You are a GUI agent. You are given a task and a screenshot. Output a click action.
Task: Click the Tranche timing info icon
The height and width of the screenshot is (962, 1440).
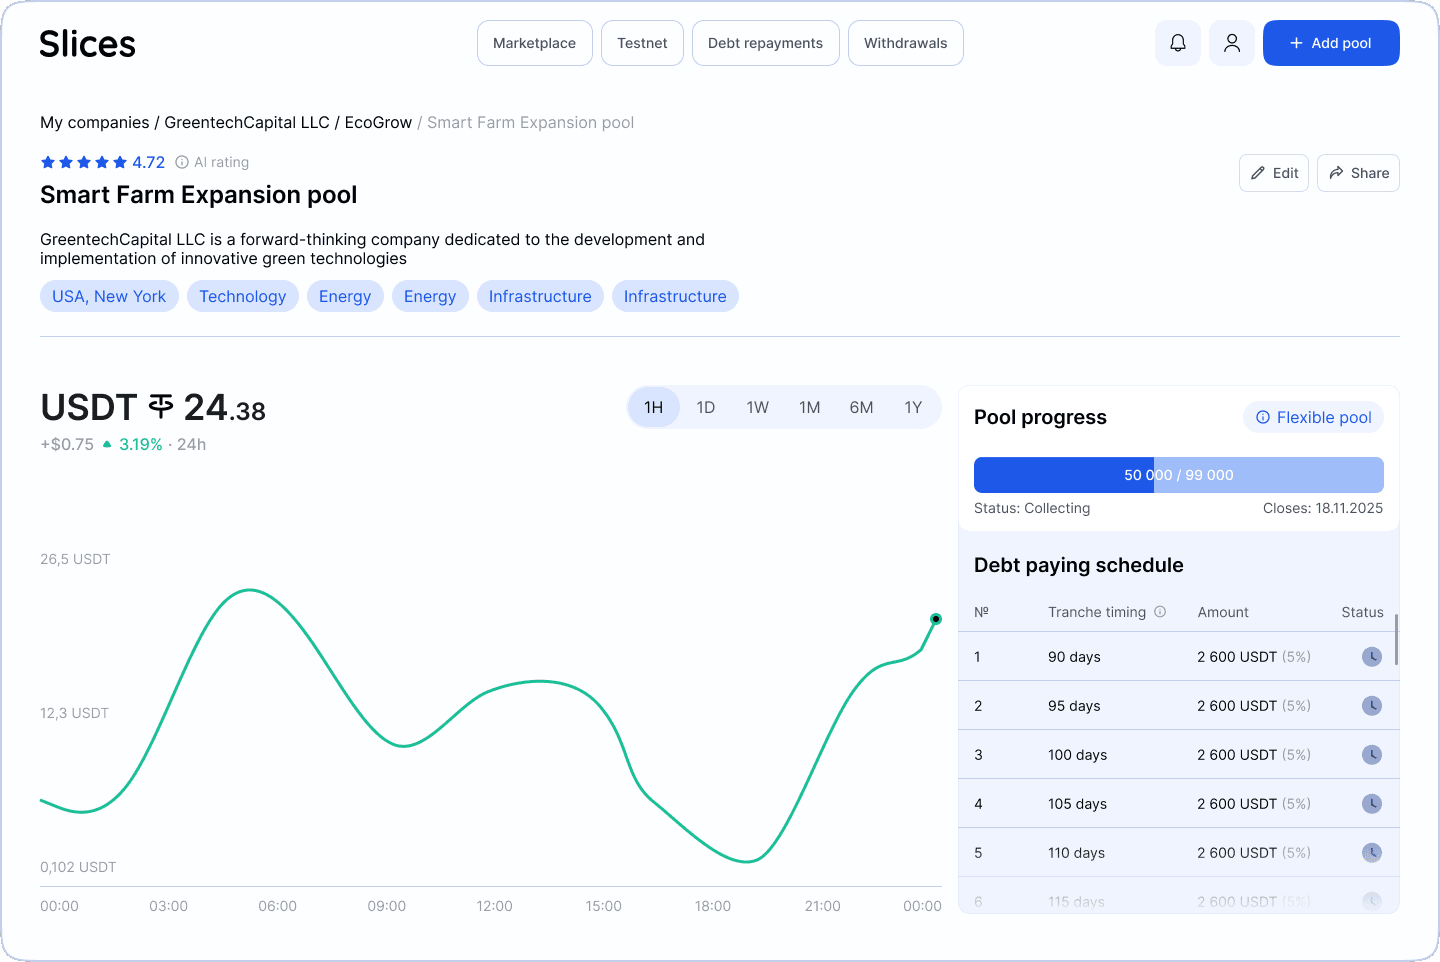click(1160, 612)
